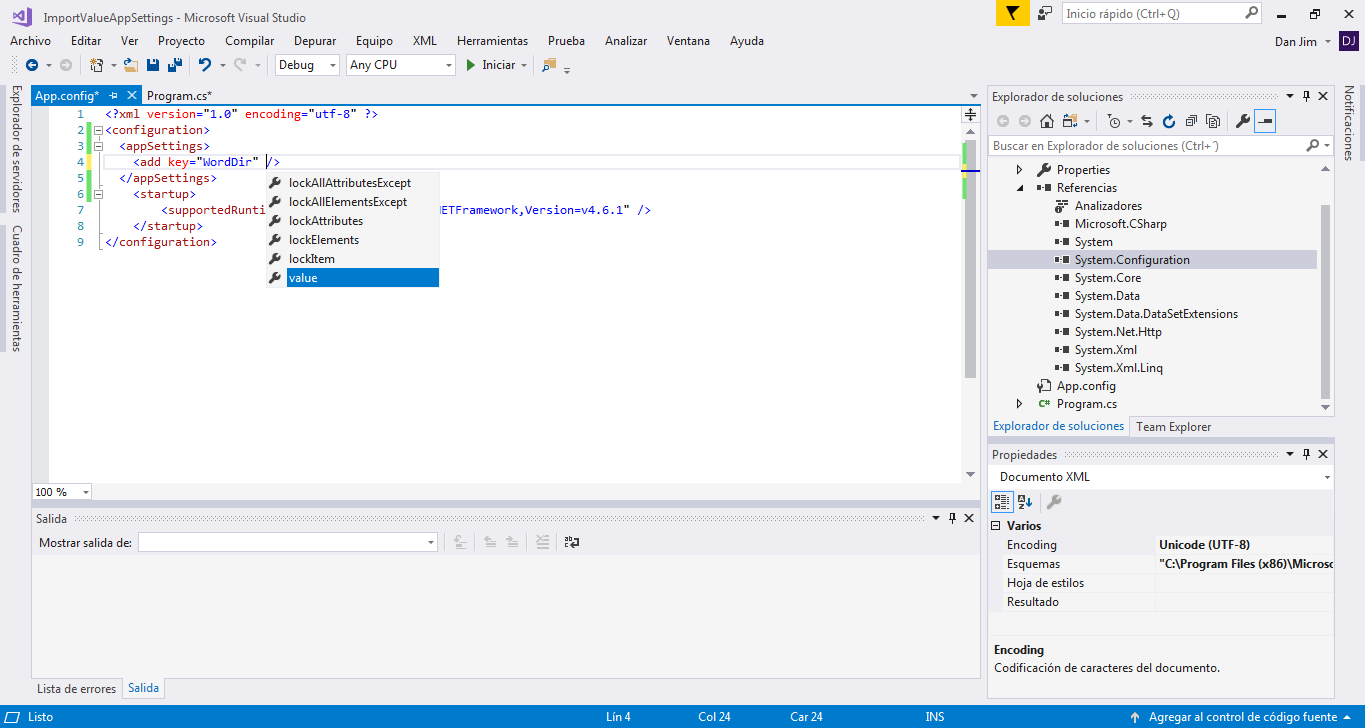Image resolution: width=1365 pixels, height=728 pixels.
Task: Open the Any CPU platform dropdown
Action: [400, 65]
